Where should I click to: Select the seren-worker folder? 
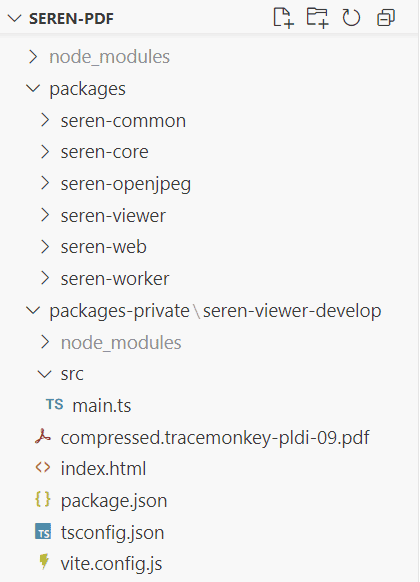pyautogui.click(x=115, y=279)
